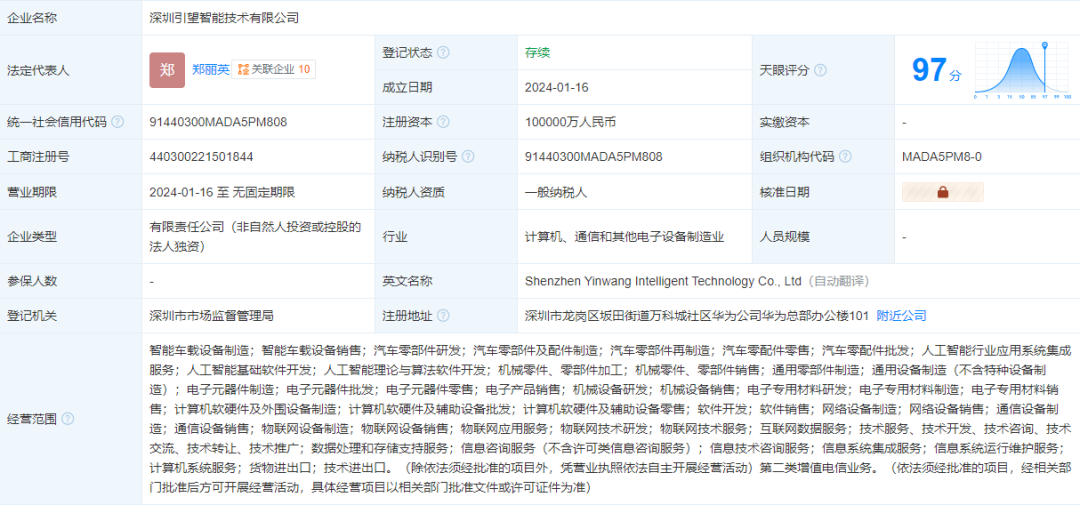Click the red 郑 avatar icon
This screenshot has width=1080, height=505.
pos(167,70)
